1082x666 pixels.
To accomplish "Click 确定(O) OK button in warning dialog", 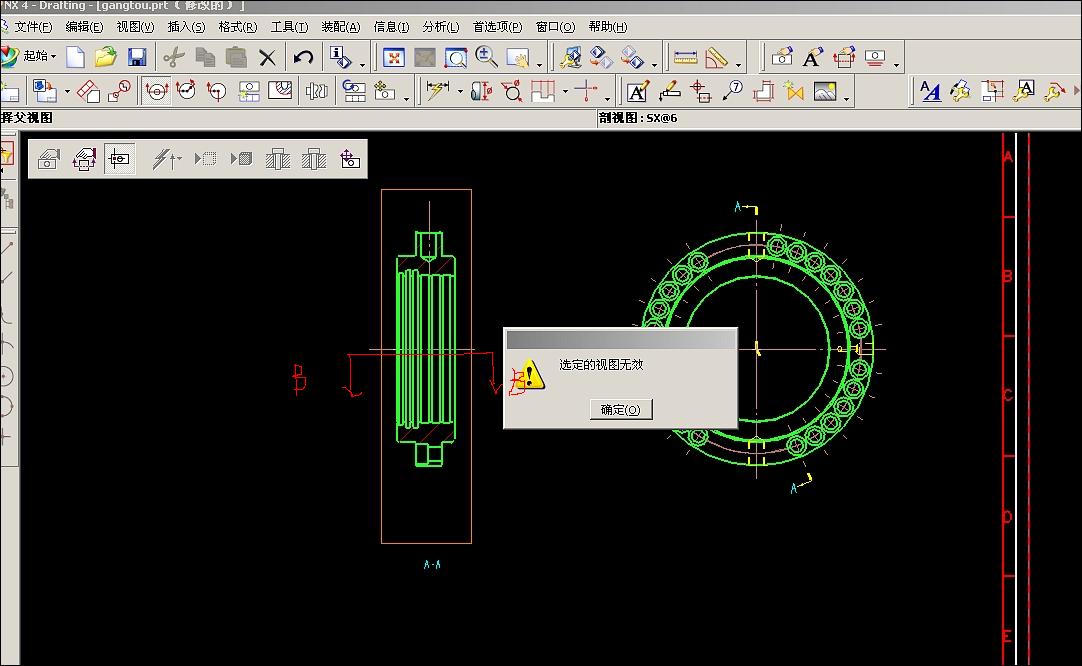I will click(x=621, y=409).
